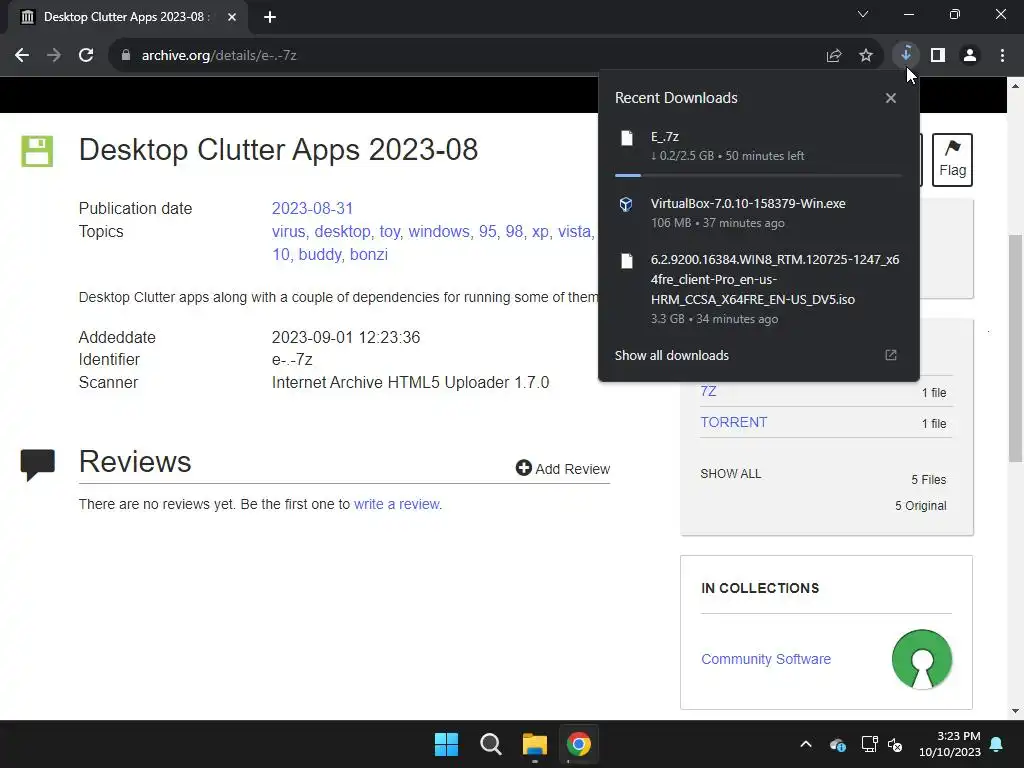Close the Recent Downloads popup

point(891,98)
